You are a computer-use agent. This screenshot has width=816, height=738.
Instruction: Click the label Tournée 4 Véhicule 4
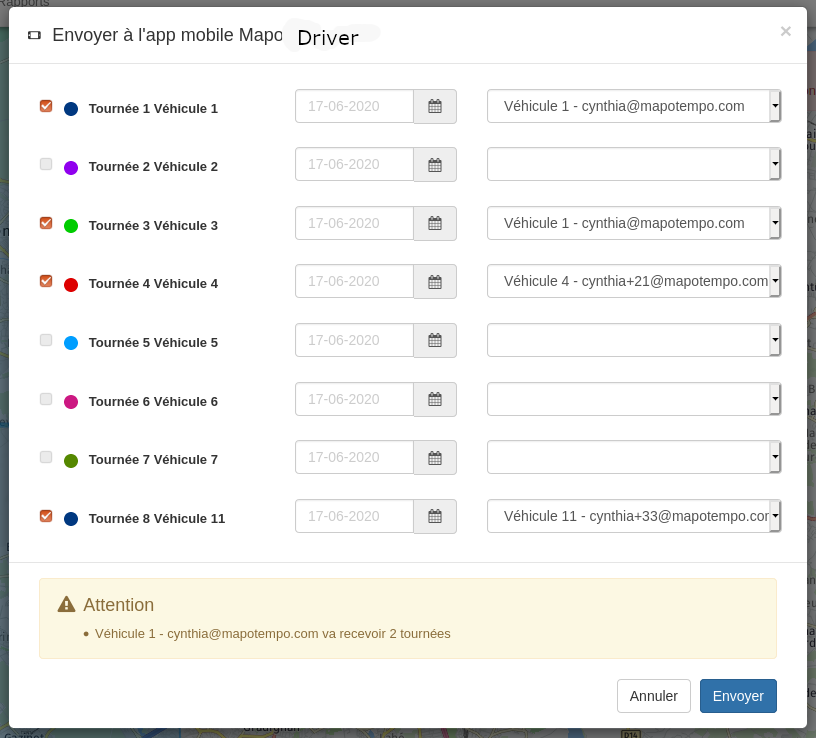(x=153, y=284)
